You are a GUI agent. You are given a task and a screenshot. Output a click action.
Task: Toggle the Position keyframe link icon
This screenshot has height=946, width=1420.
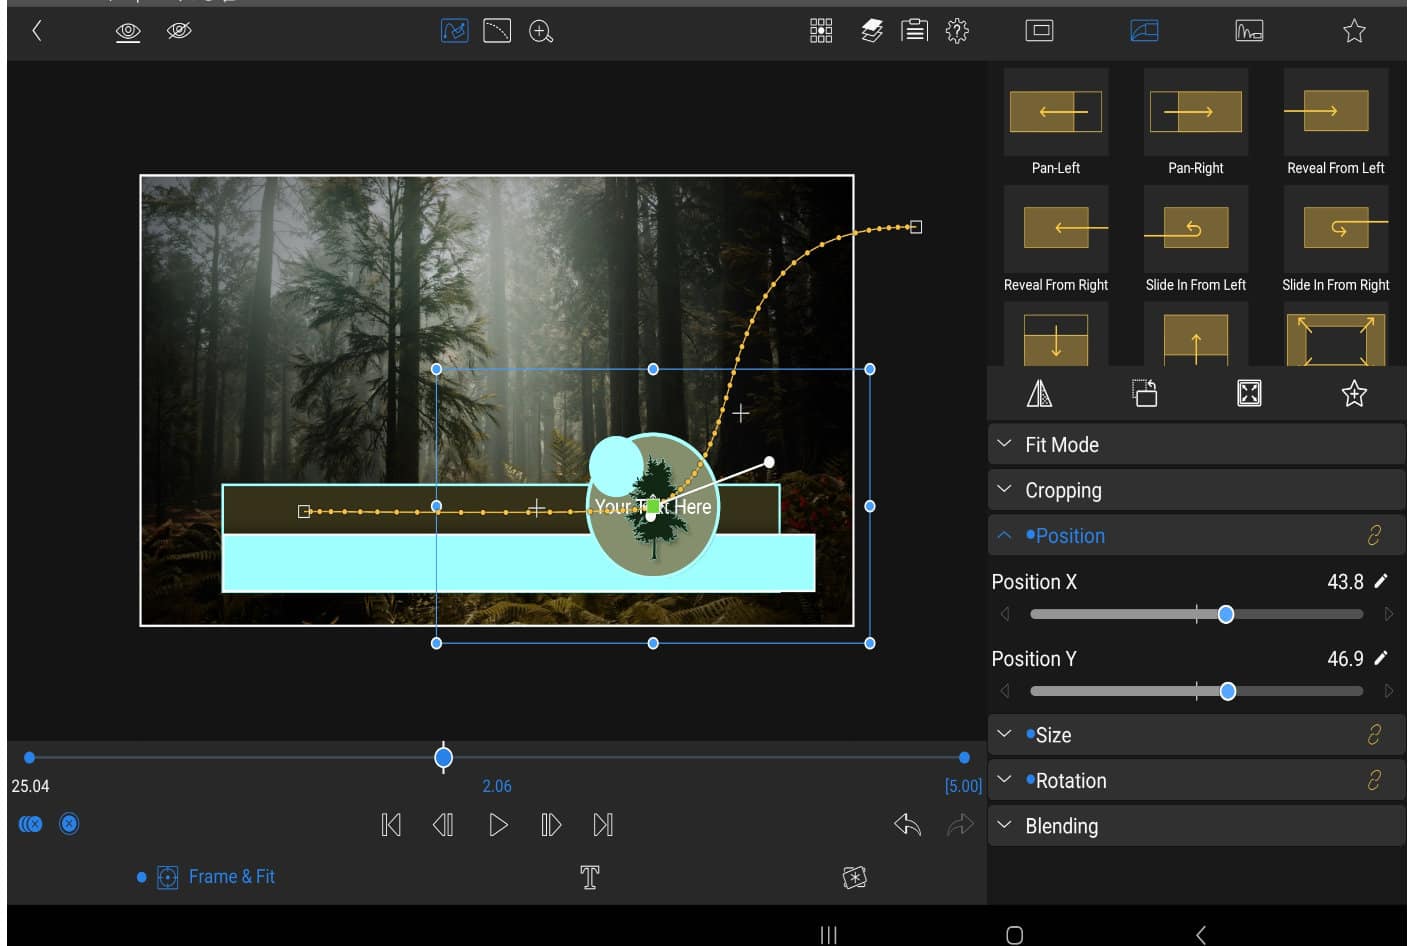[1374, 536]
